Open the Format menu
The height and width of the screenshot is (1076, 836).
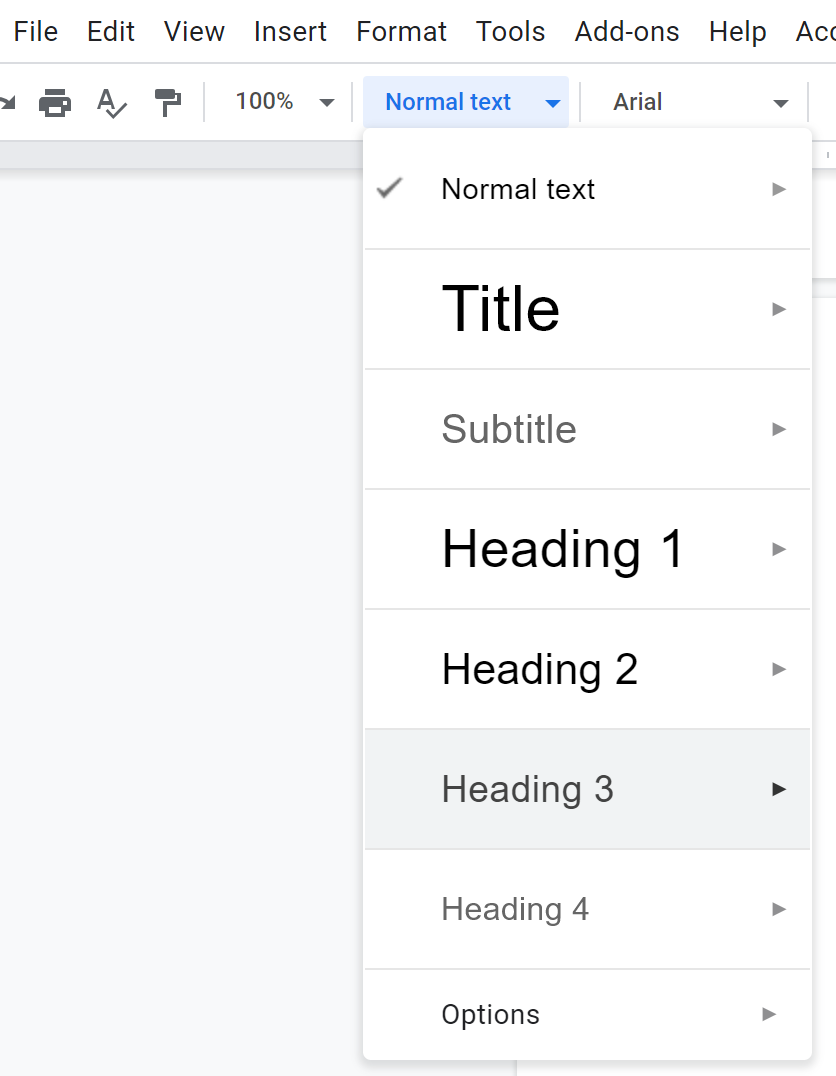(x=401, y=32)
